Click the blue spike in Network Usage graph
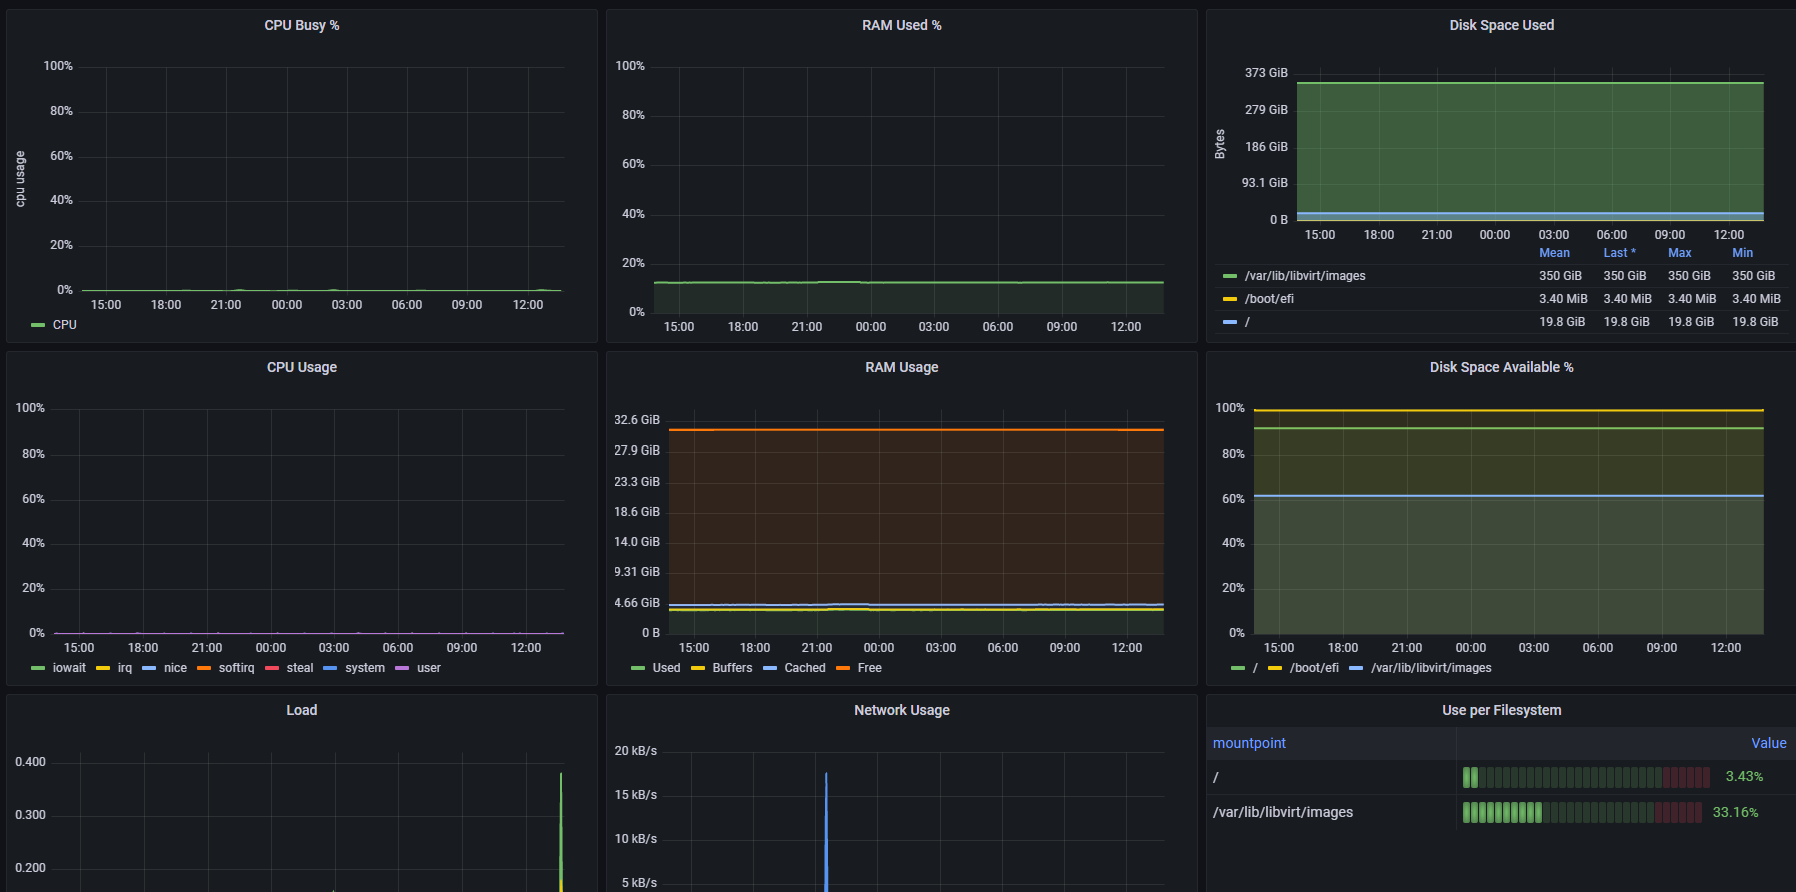 826,830
